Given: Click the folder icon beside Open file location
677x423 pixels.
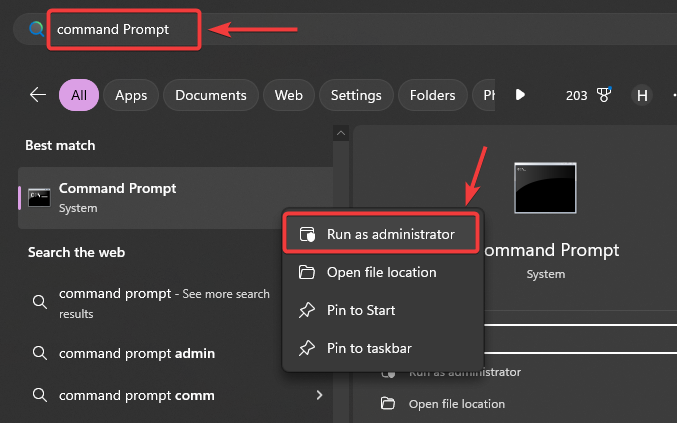Looking at the screenshot, I should pyautogui.click(x=308, y=272).
